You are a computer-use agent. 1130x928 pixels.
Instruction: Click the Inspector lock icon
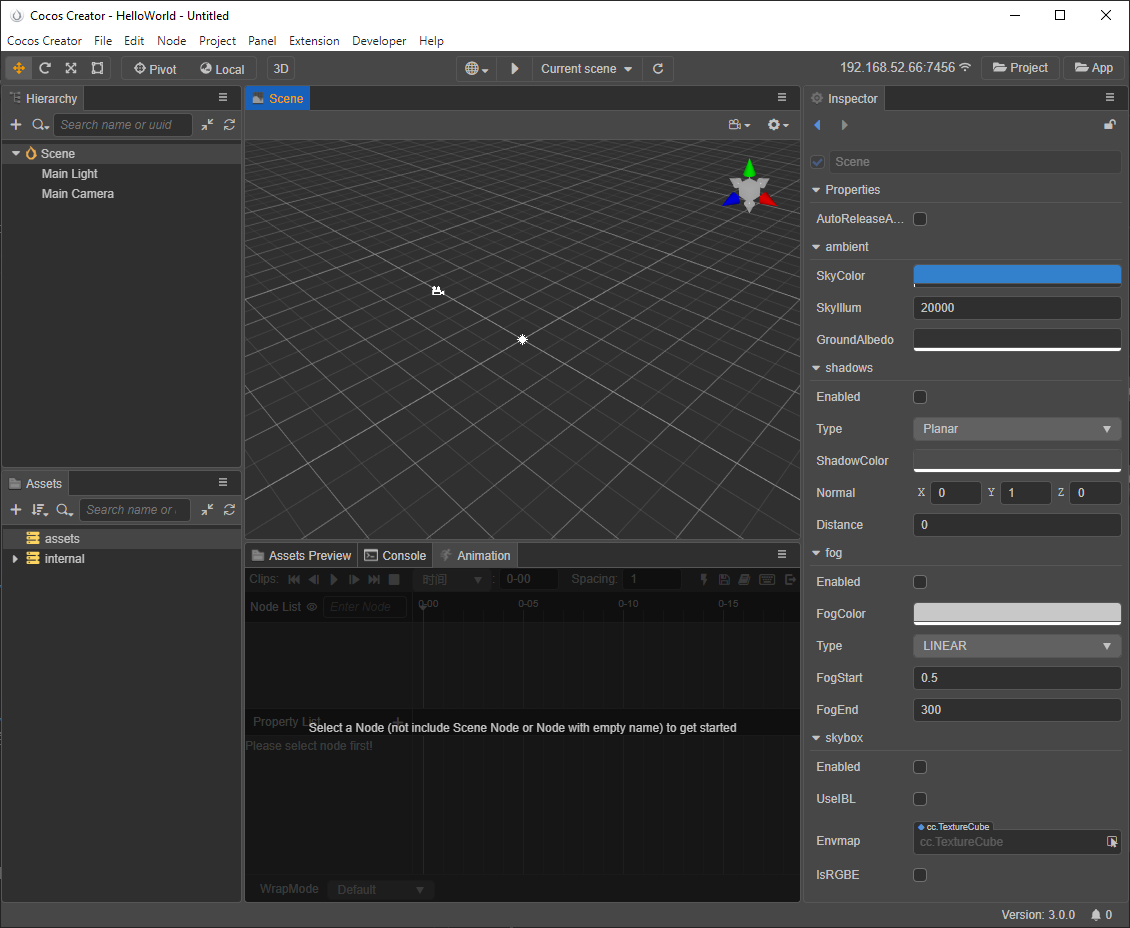(x=1109, y=125)
